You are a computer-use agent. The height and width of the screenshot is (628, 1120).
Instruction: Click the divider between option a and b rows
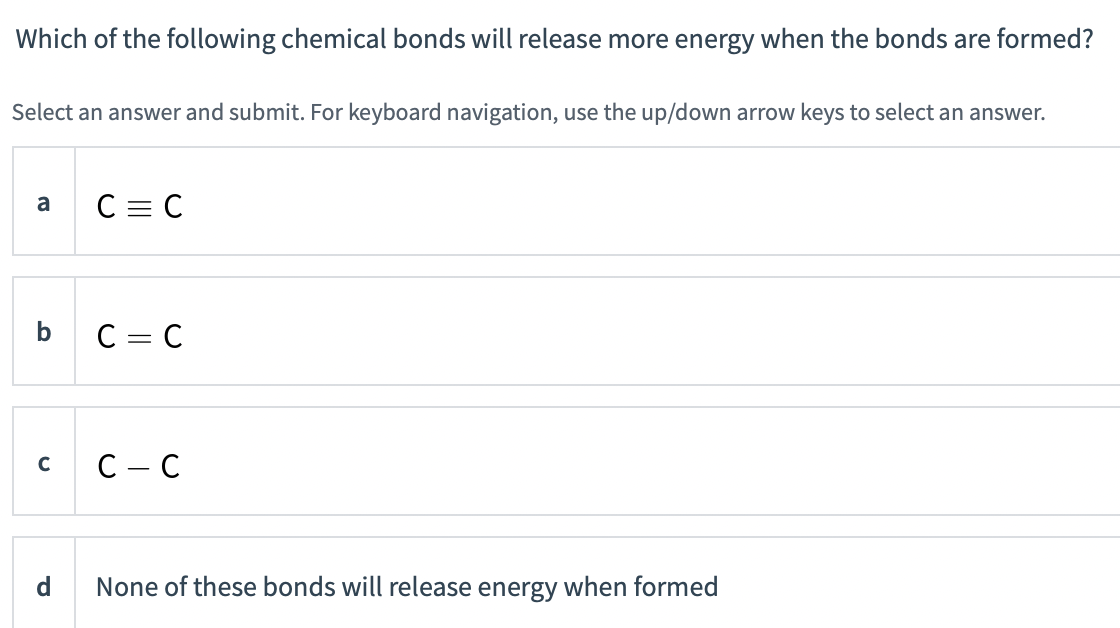tap(560, 266)
